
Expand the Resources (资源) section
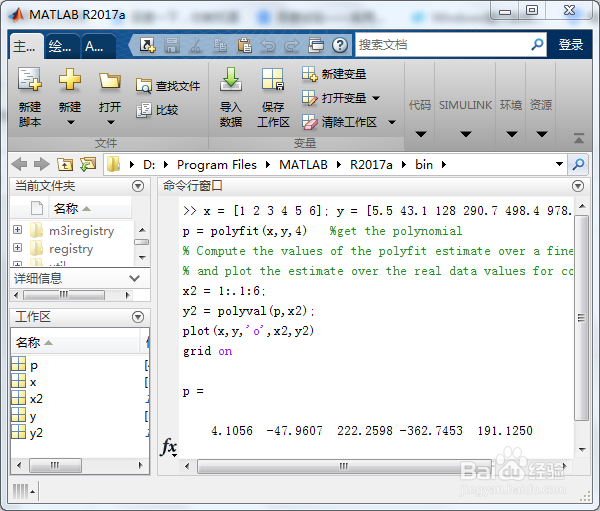point(541,134)
